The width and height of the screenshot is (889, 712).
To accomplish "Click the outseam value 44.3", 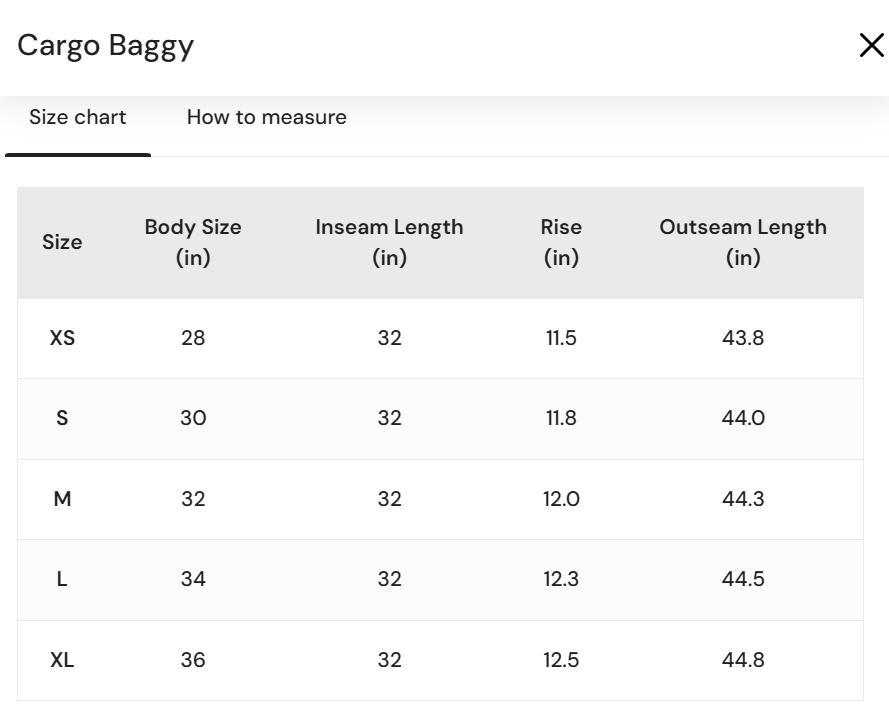I will (743, 499).
